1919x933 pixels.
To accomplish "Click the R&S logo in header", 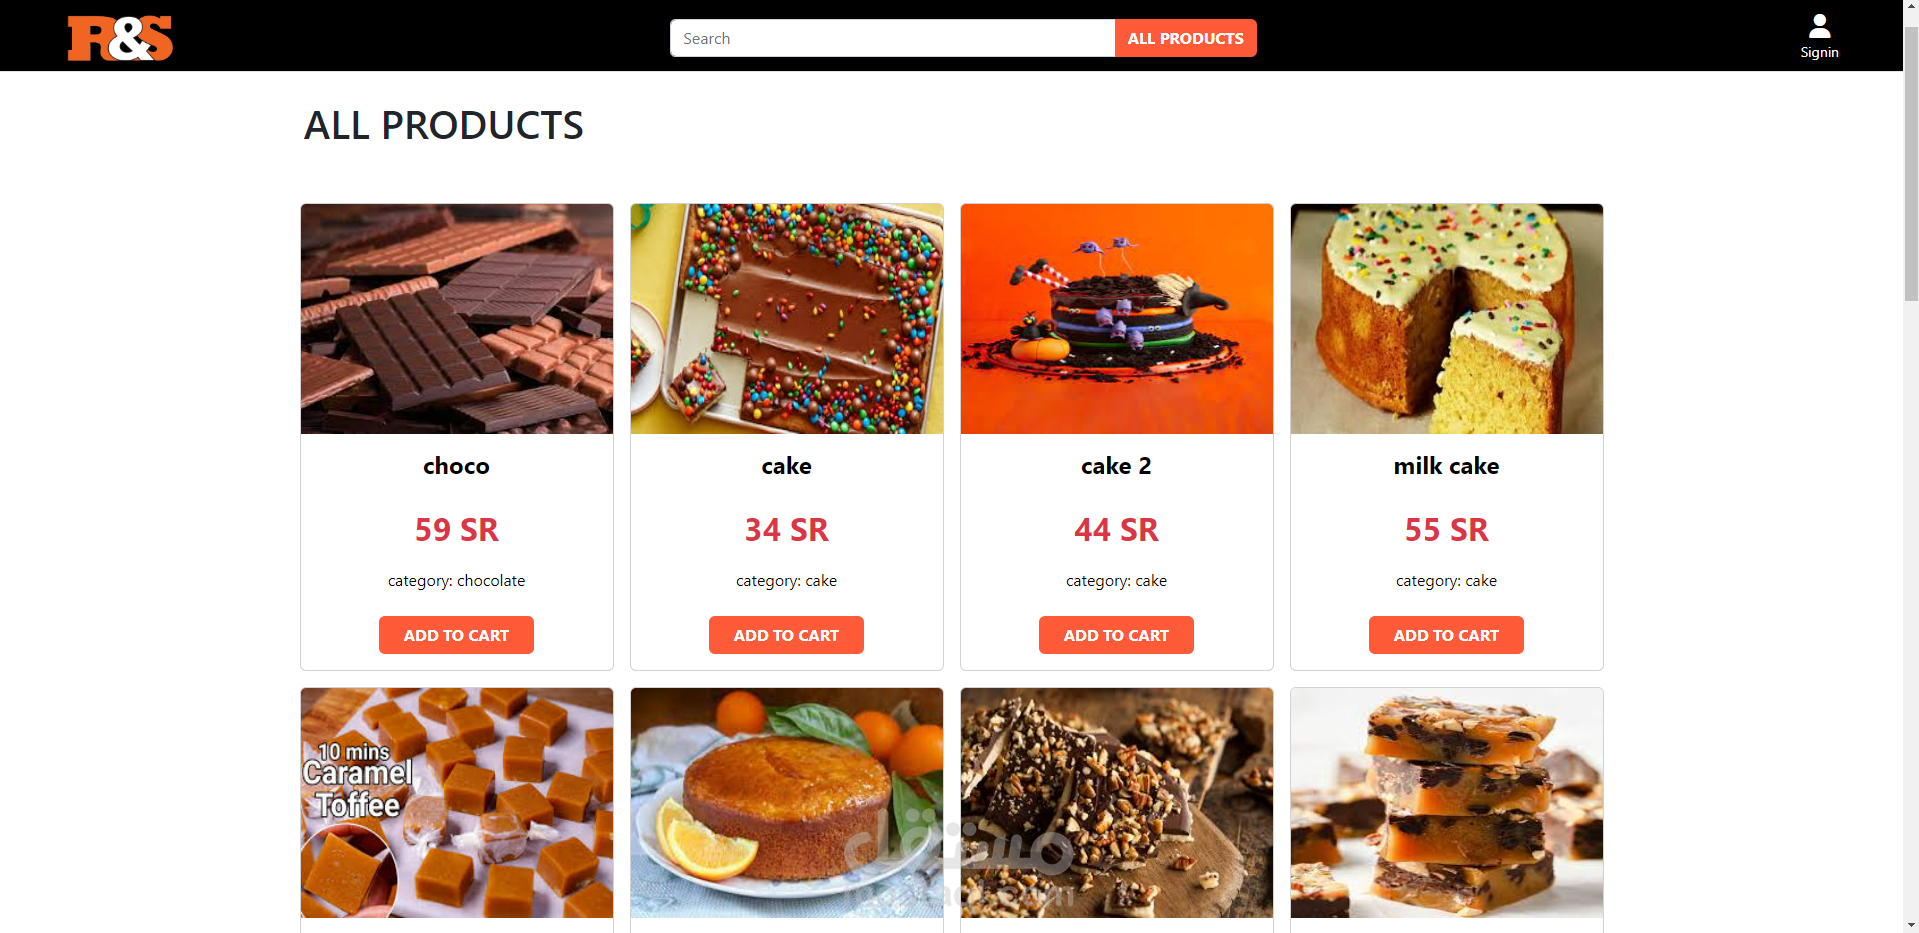I will [x=120, y=38].
